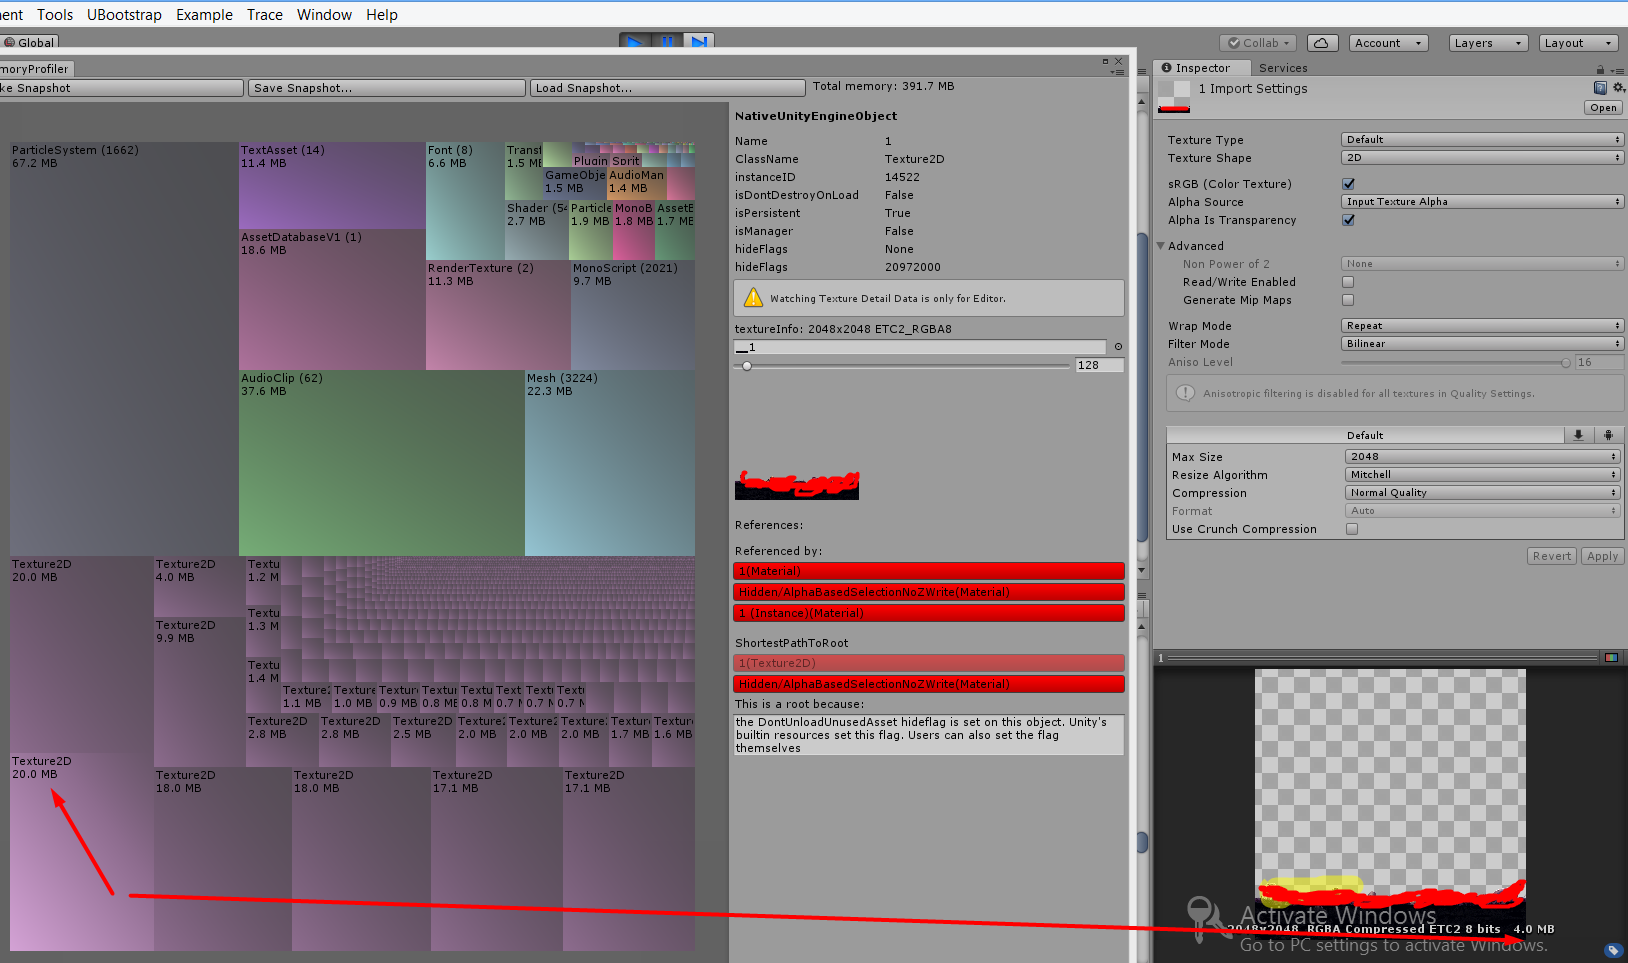
Task: Click the asset bookmark label icon in preview
Action: [x=1612, y=950]
